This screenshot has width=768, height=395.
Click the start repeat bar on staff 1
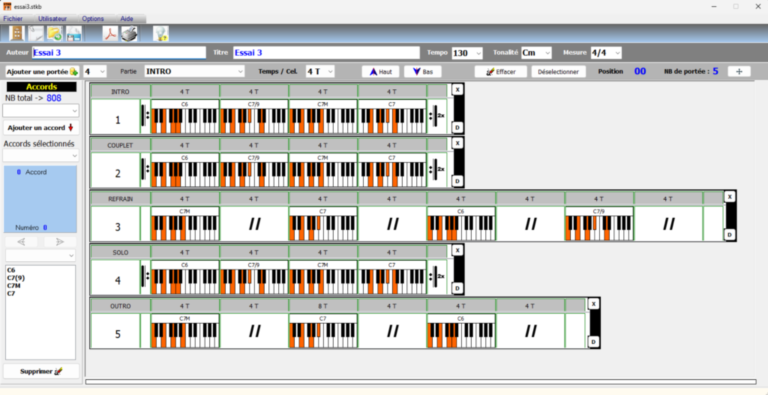145,116
